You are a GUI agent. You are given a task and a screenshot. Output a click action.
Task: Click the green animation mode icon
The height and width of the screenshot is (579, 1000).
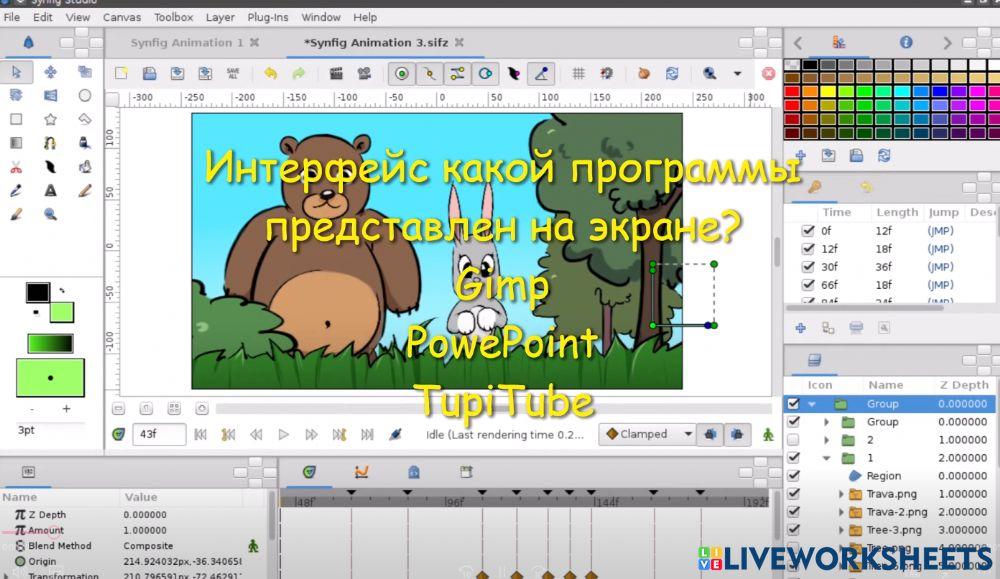(x=768, y=435)
